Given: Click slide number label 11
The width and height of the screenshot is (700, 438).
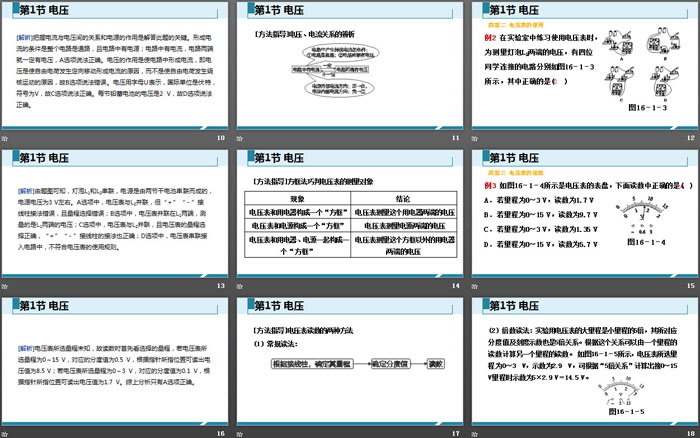Looking at the screenshot, I should coord(456,138).
